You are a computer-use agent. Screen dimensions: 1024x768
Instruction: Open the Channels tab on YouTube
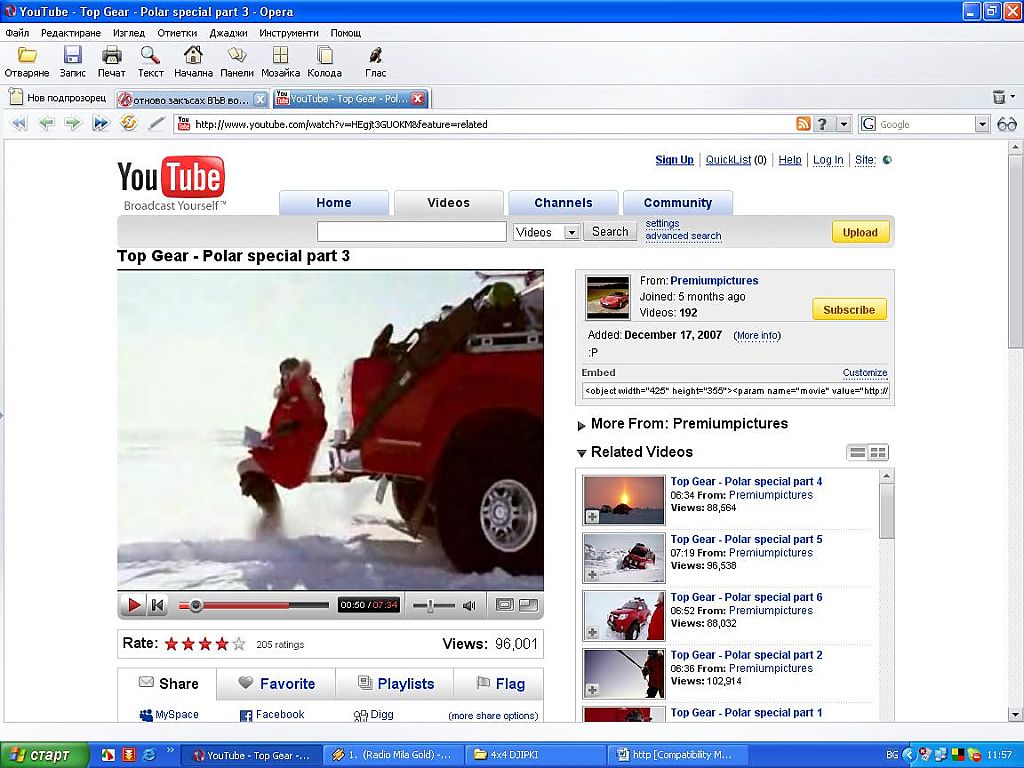tap(563, 203)
